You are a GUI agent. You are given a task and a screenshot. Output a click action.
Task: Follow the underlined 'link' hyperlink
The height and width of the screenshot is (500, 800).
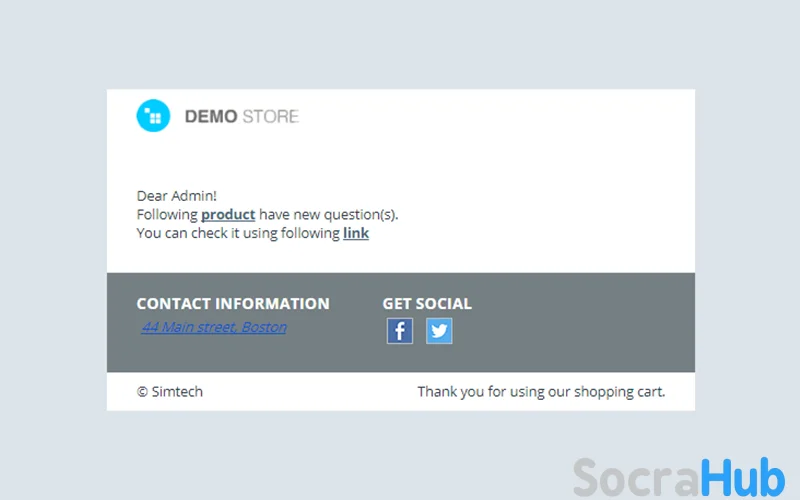point(356,233)
